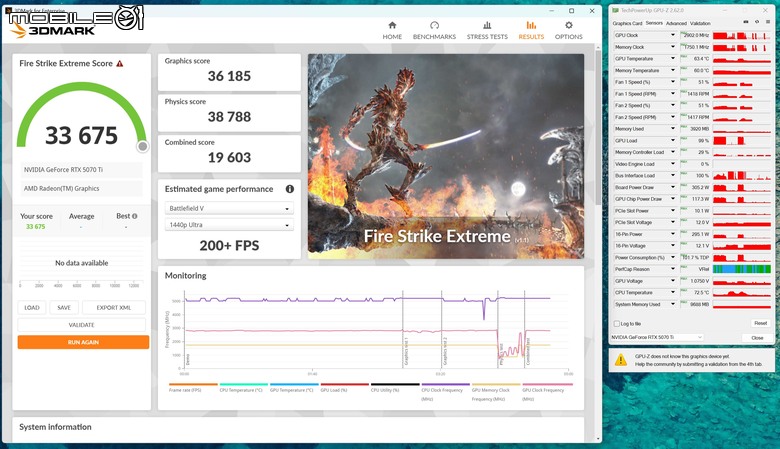Expand the GPU Load sensor dropdown

point(673,141)
